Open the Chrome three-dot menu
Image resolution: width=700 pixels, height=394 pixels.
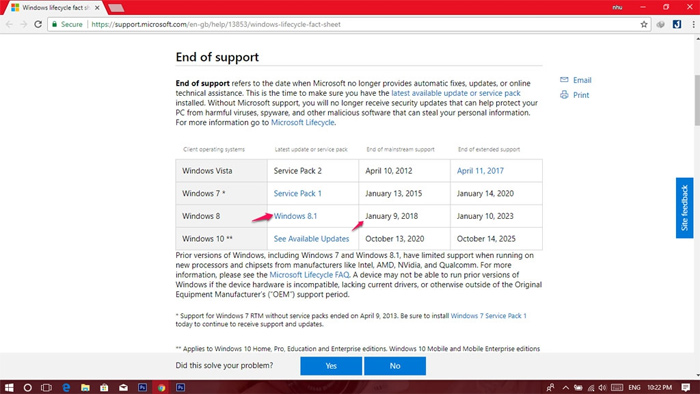(x=693, y=24)
